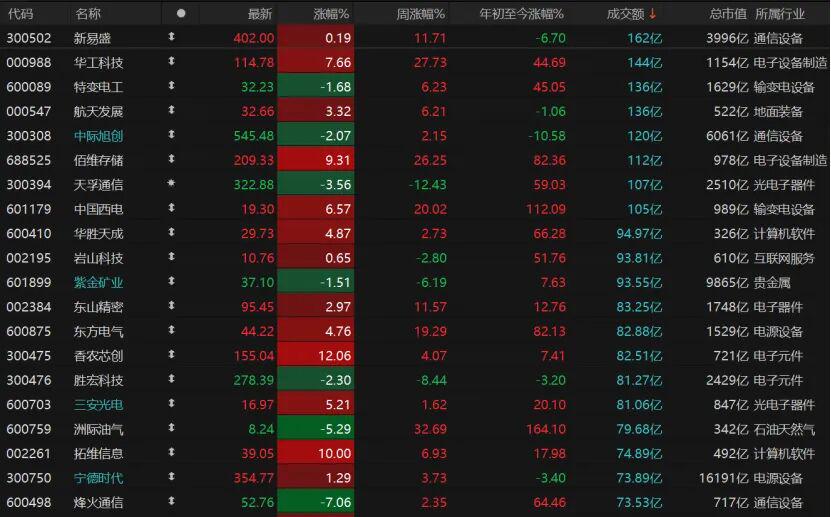Click the marker icon beside 烽火通信

coord(171,502)
